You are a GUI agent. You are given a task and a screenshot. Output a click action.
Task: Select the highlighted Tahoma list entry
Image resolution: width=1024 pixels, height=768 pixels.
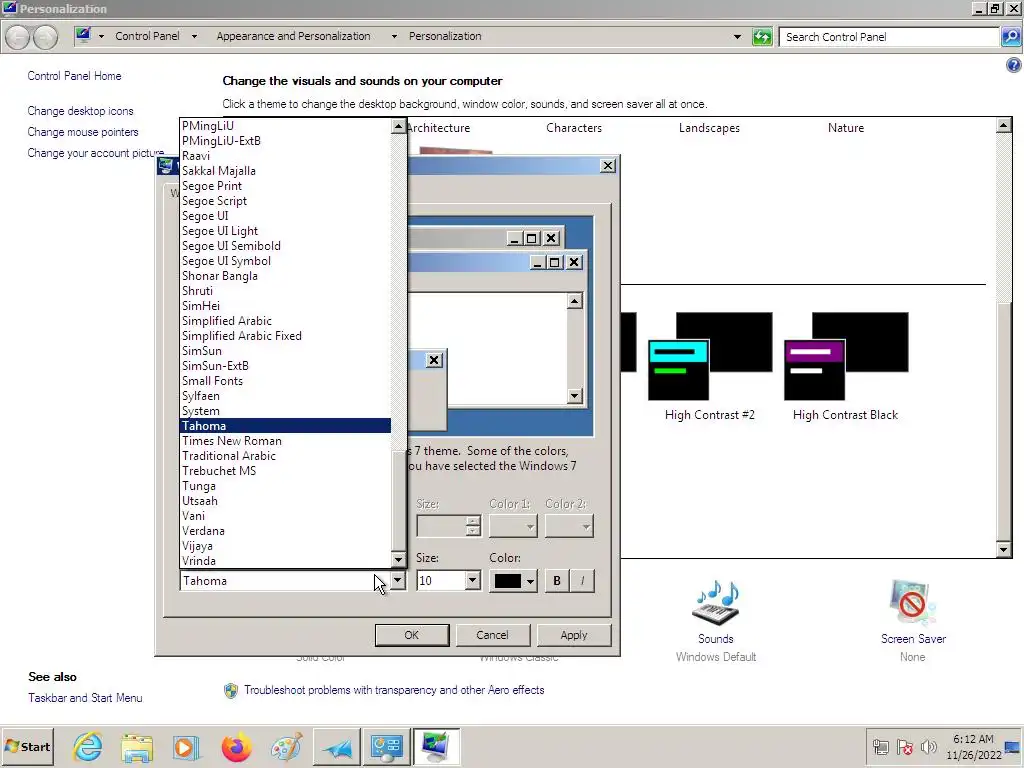[x=285, y=426]
